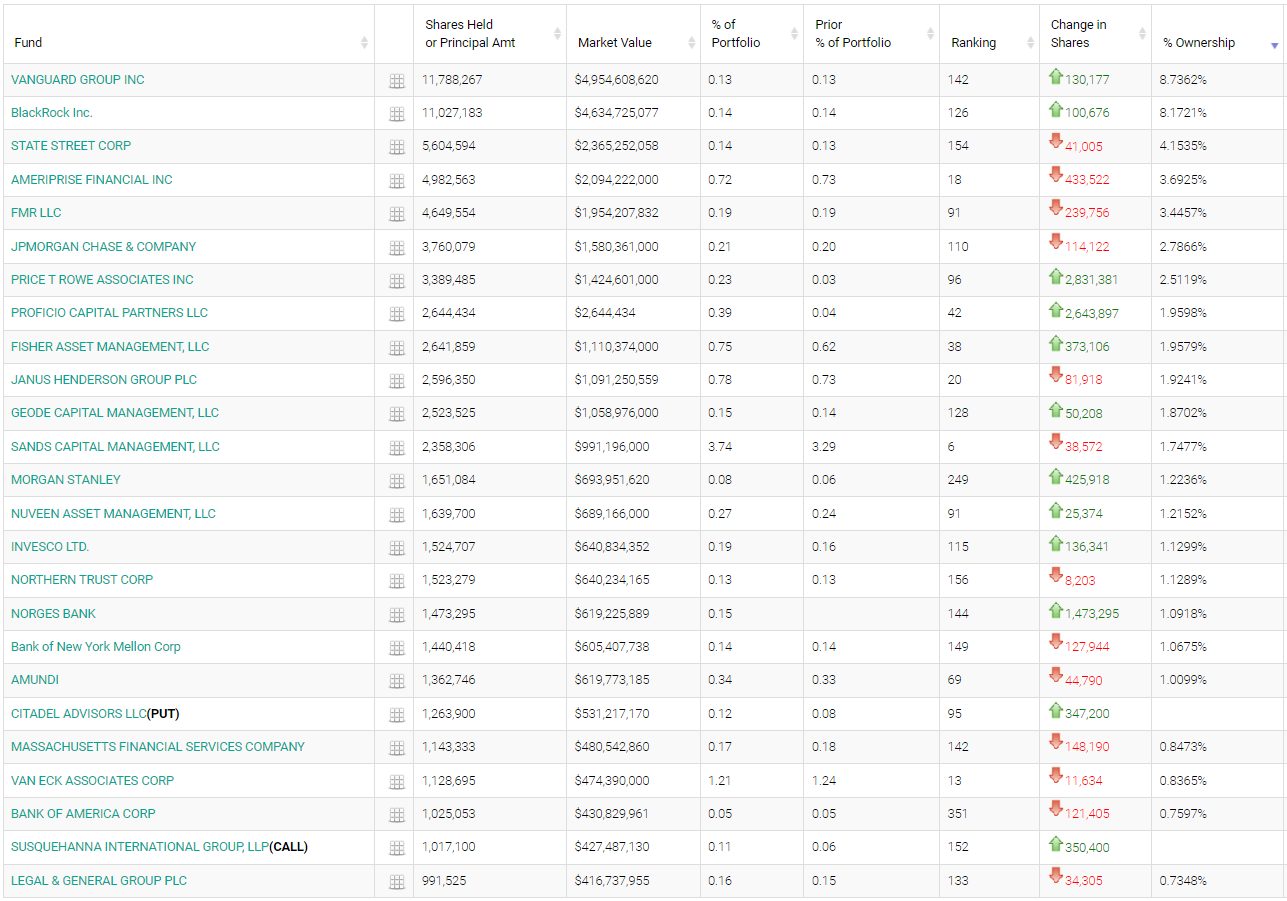Click grid icon for LEGAL & GENERAL GROUP

click(396, 882)
